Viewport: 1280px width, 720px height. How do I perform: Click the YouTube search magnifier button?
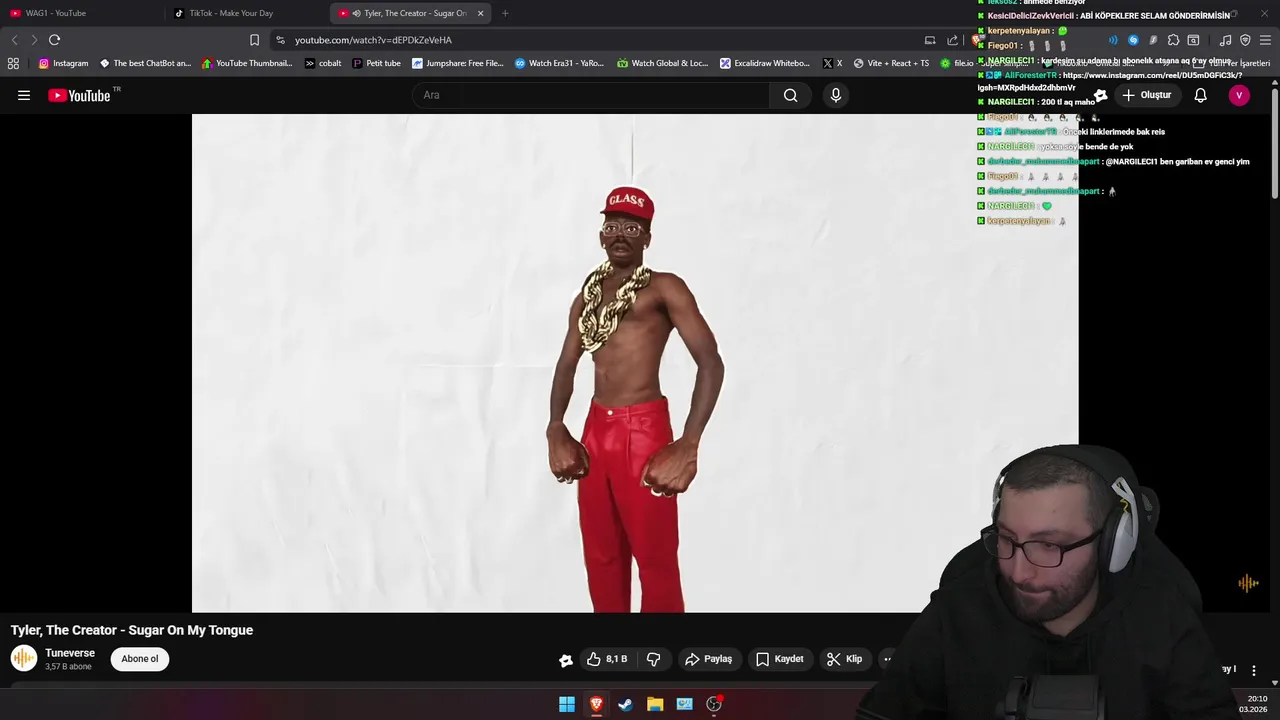[790, 95]
